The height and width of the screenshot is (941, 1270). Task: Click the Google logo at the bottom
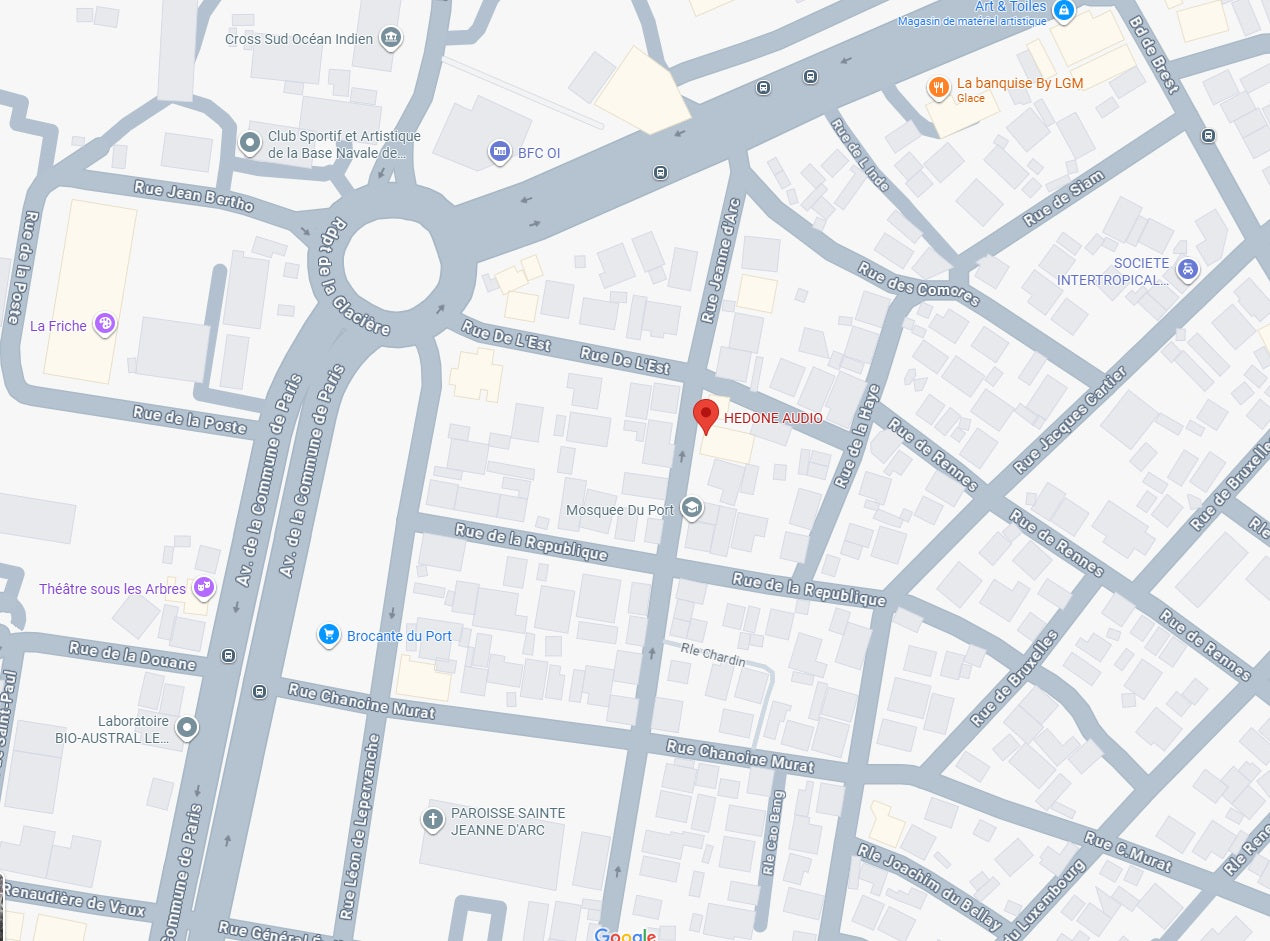click(x=625, y=934)
